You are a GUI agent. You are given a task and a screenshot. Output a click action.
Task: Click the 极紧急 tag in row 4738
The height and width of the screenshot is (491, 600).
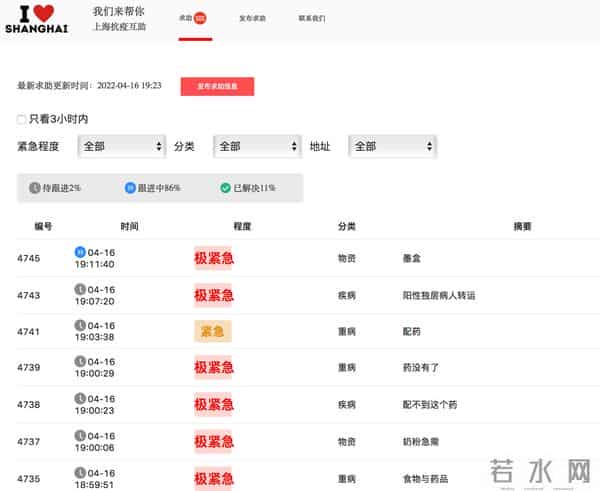(214, 405)
